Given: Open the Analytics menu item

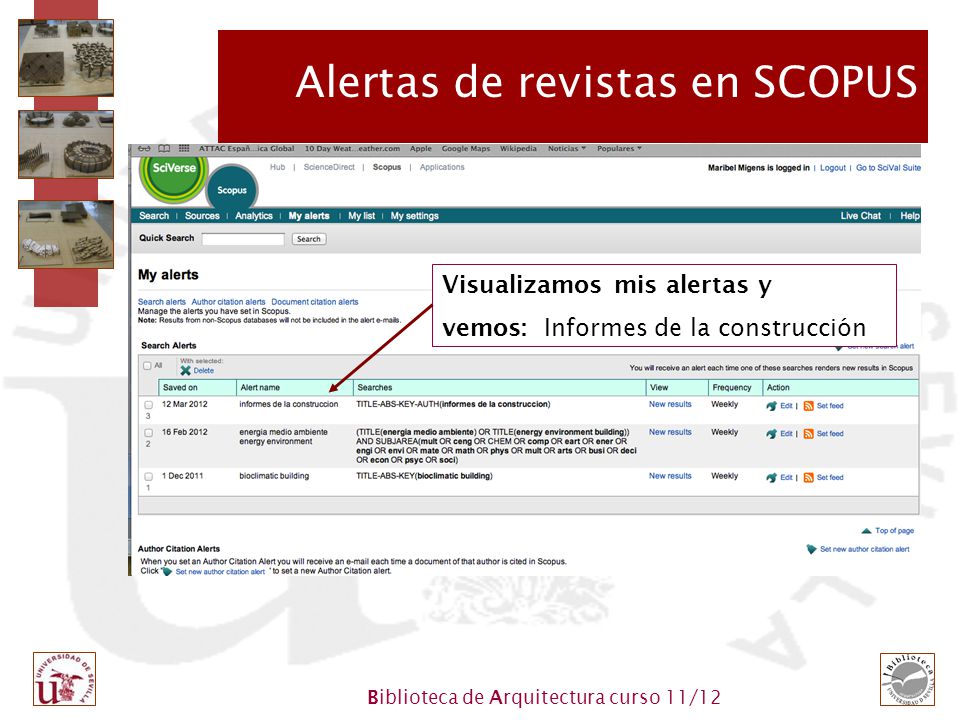Looking at the screenshot, I should [x=253, y=216].
